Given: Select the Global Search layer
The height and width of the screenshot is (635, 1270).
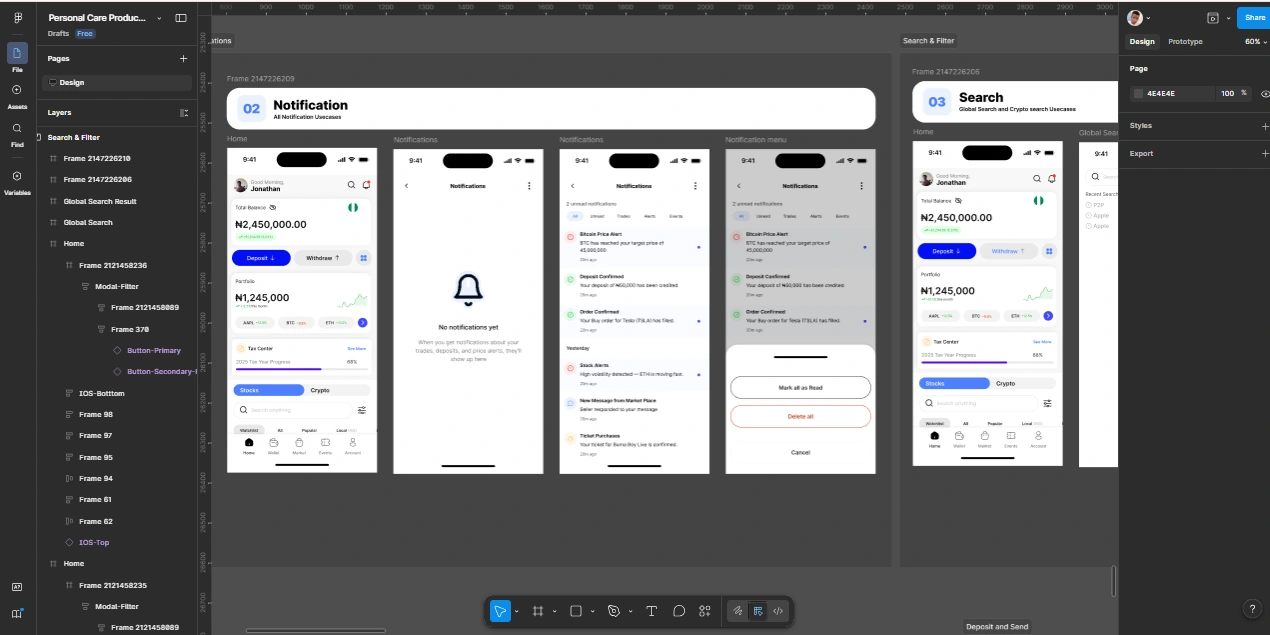Looking at the screenshot, I should pos(88,222).
